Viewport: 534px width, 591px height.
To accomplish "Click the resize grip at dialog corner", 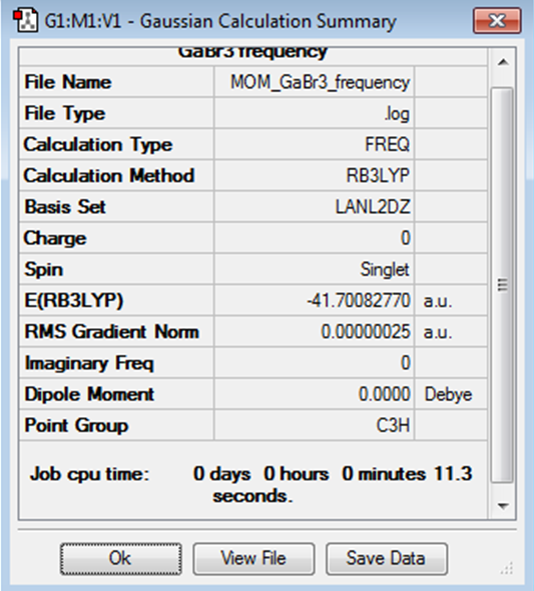I will [x=507, y=568].
